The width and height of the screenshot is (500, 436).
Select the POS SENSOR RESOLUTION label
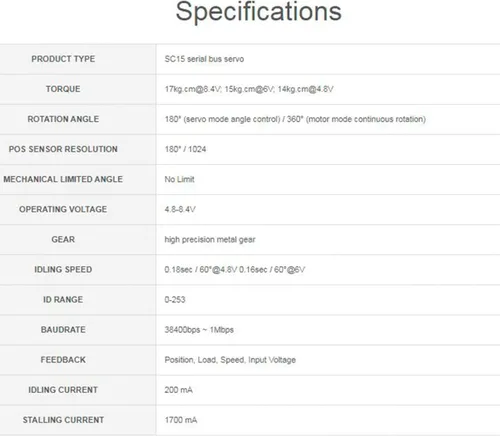(x=63, y=149)
